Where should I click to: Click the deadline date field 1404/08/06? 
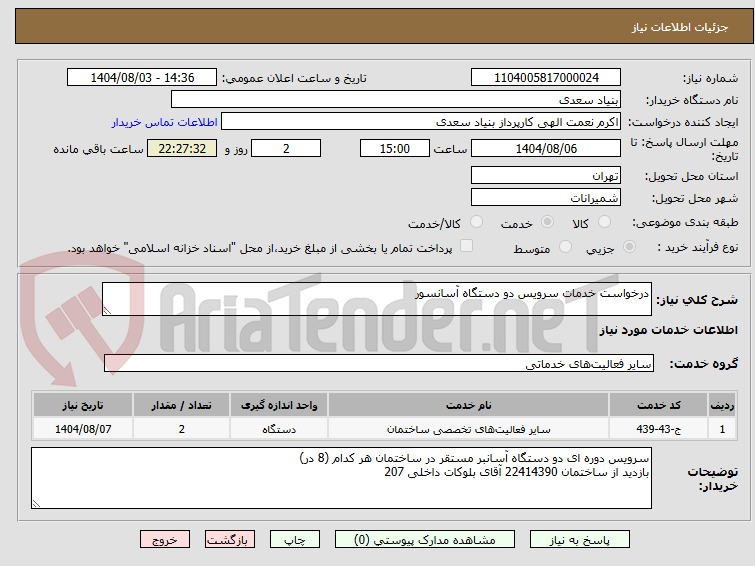546,148
